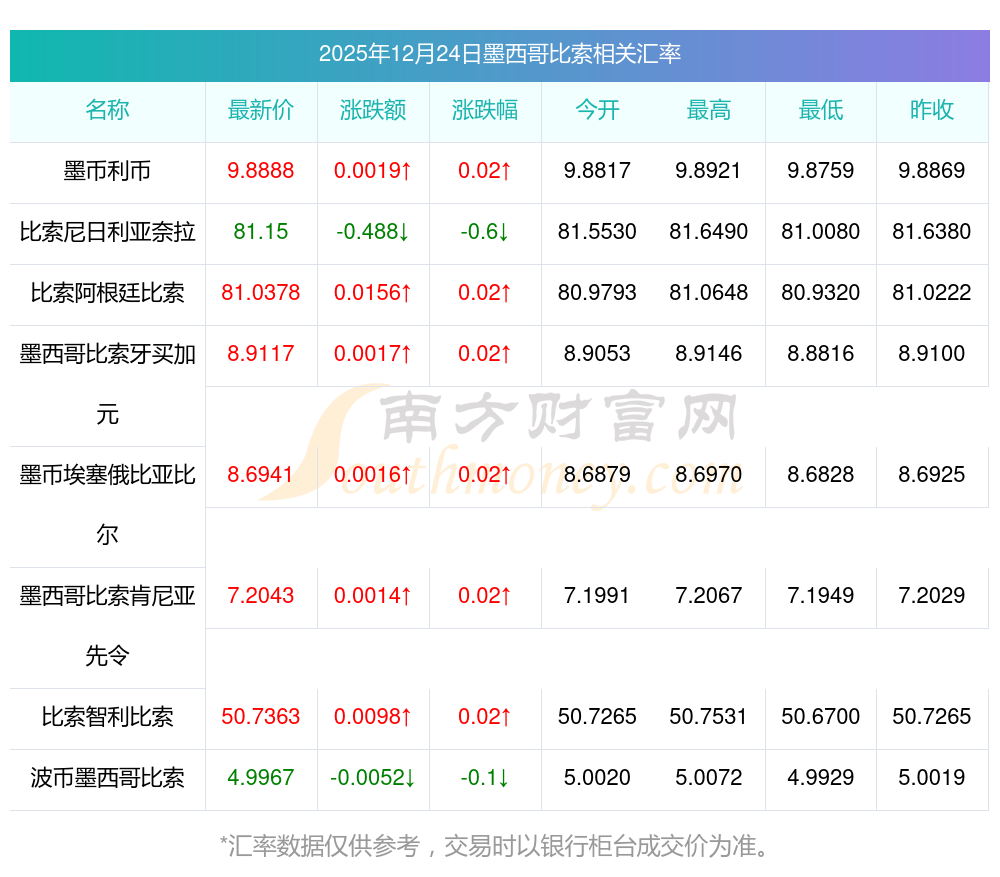The image size is (1000, 877).
Task: Select the green latest price 81.15
Action: click(261, 232)
